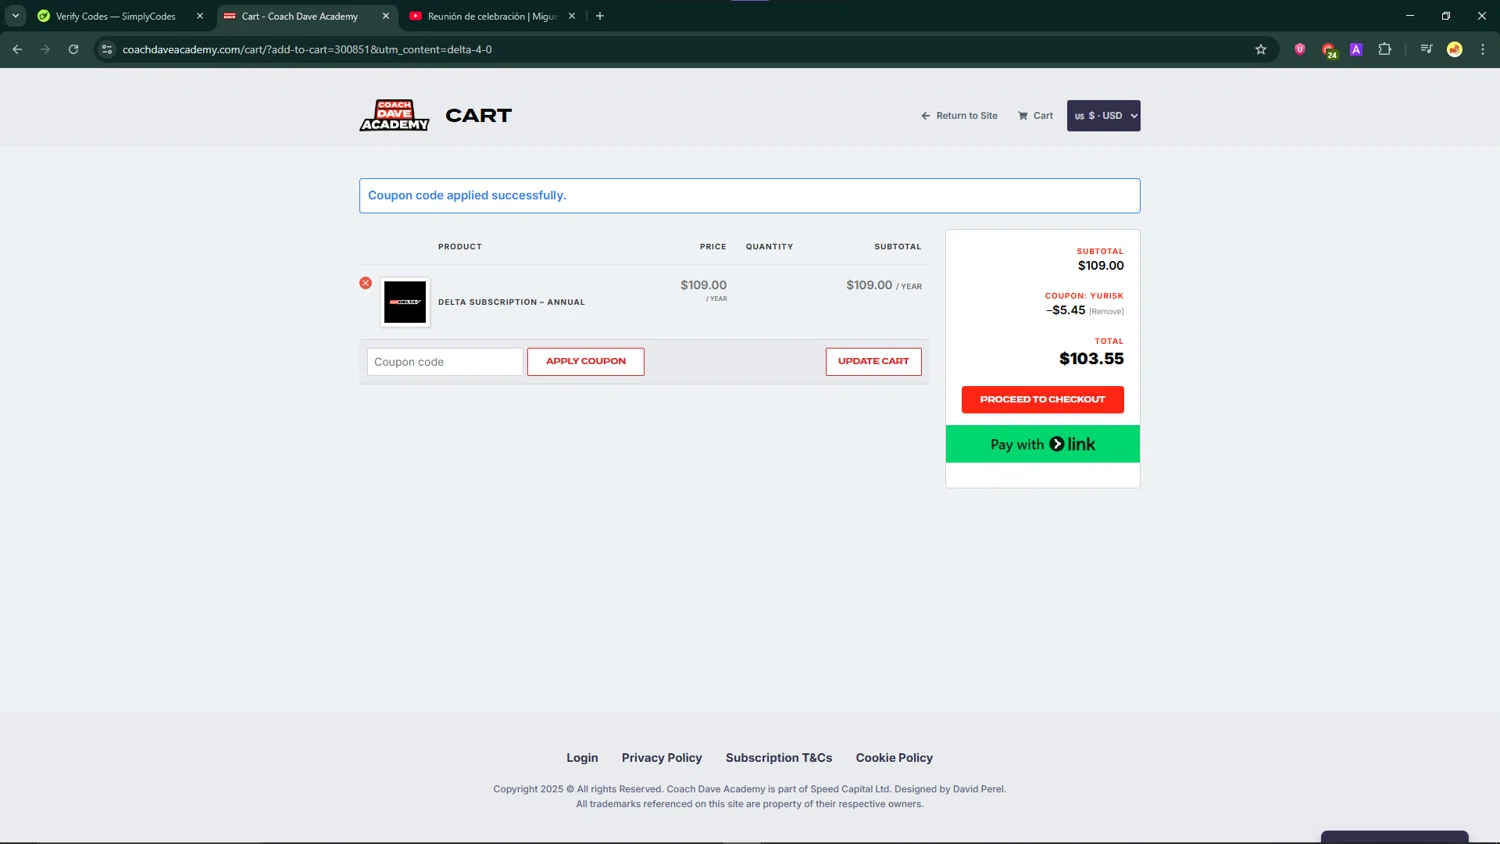Viewport: 1500px width, 844px height.
Task: View site information icon in address bar
Action: 107,49
